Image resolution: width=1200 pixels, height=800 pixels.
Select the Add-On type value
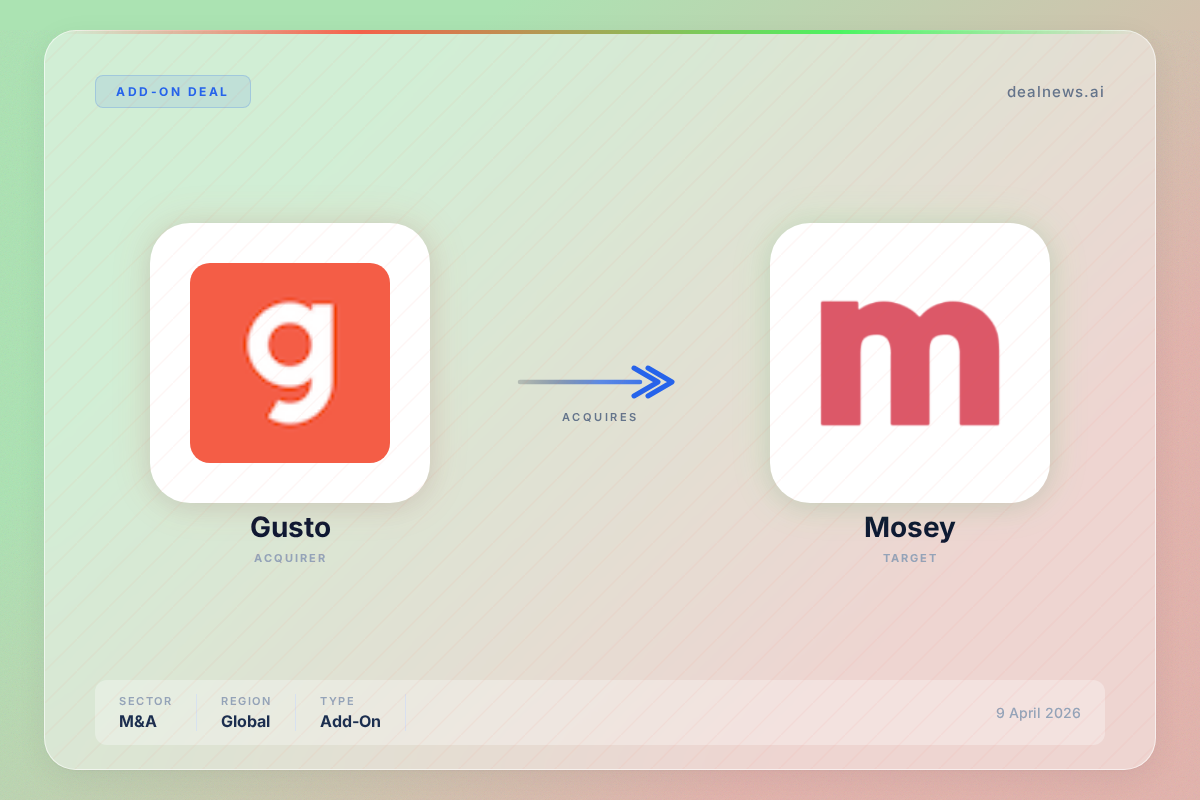(x=350, y=721)
